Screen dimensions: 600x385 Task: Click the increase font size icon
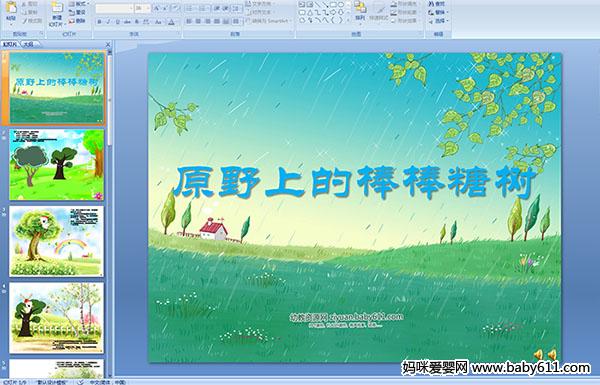(x=157, y=8)
